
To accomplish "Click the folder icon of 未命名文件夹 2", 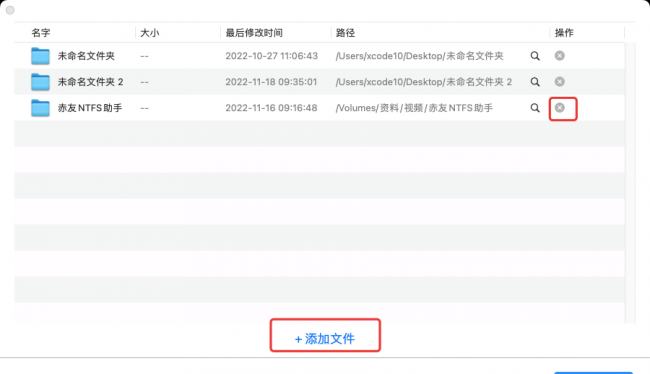I will coord(40,82).
